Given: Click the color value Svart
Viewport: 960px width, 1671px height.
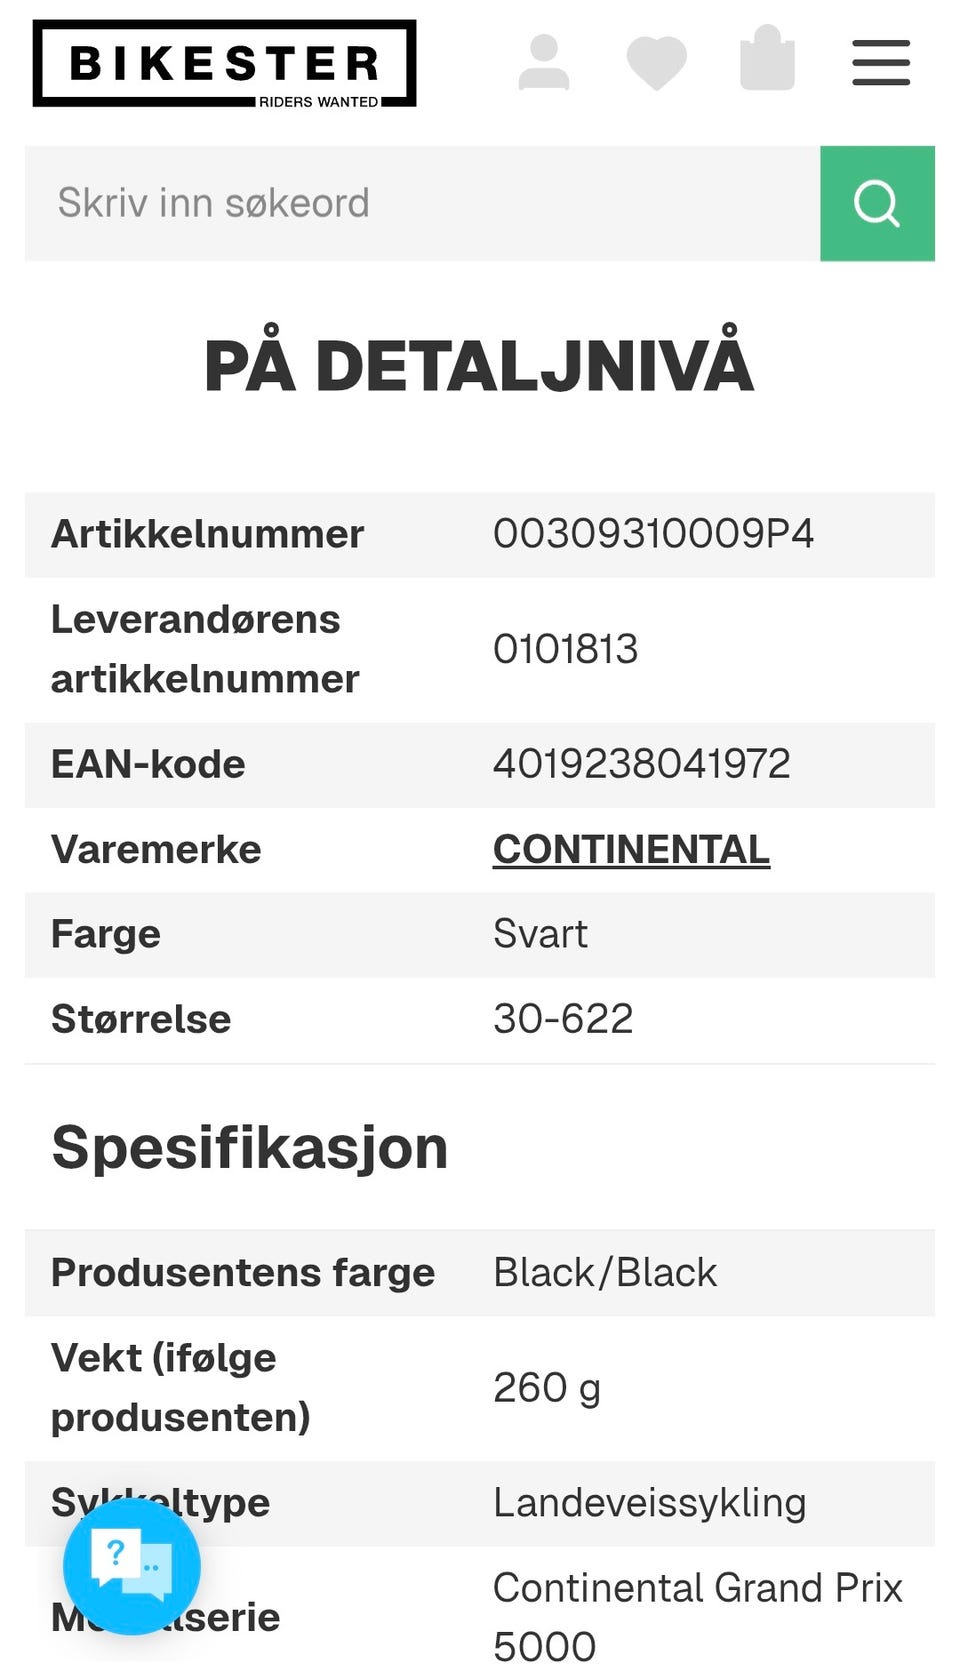Looking at the screenshot, I should click(540, 935).
